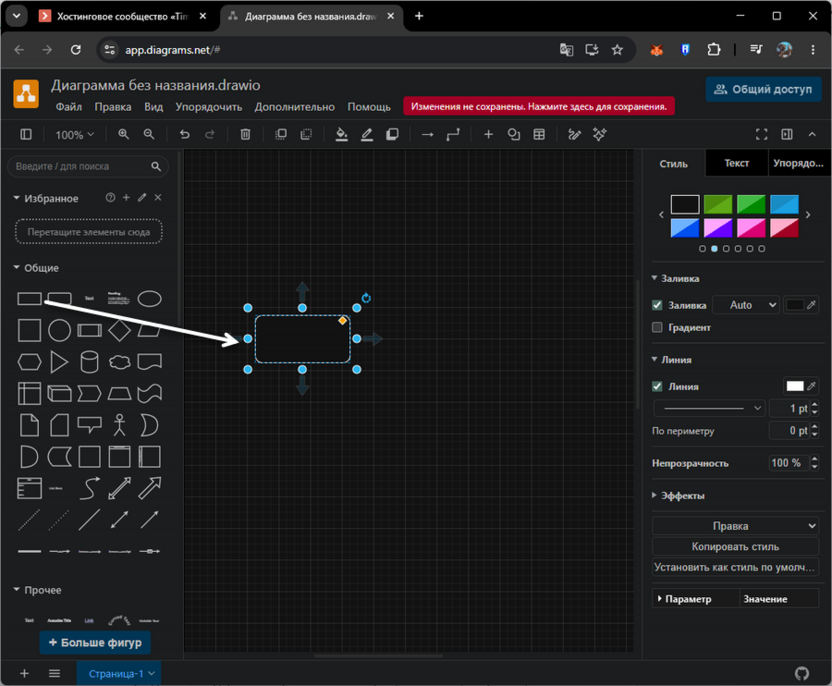
Task: Click the unsaved changes red notice
Action: [539, 106]
